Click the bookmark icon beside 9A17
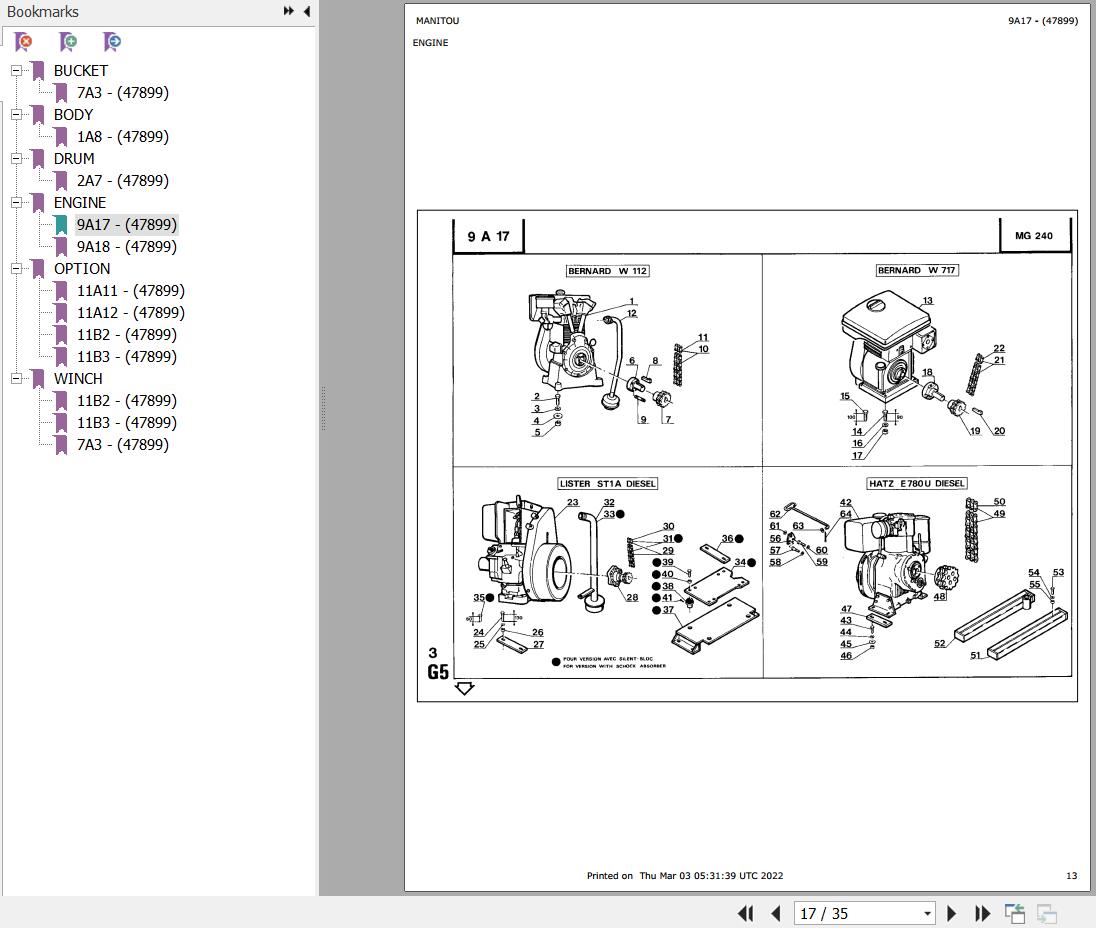The height and width of the screenshot is (928, 1096). (x=62, y=225)
